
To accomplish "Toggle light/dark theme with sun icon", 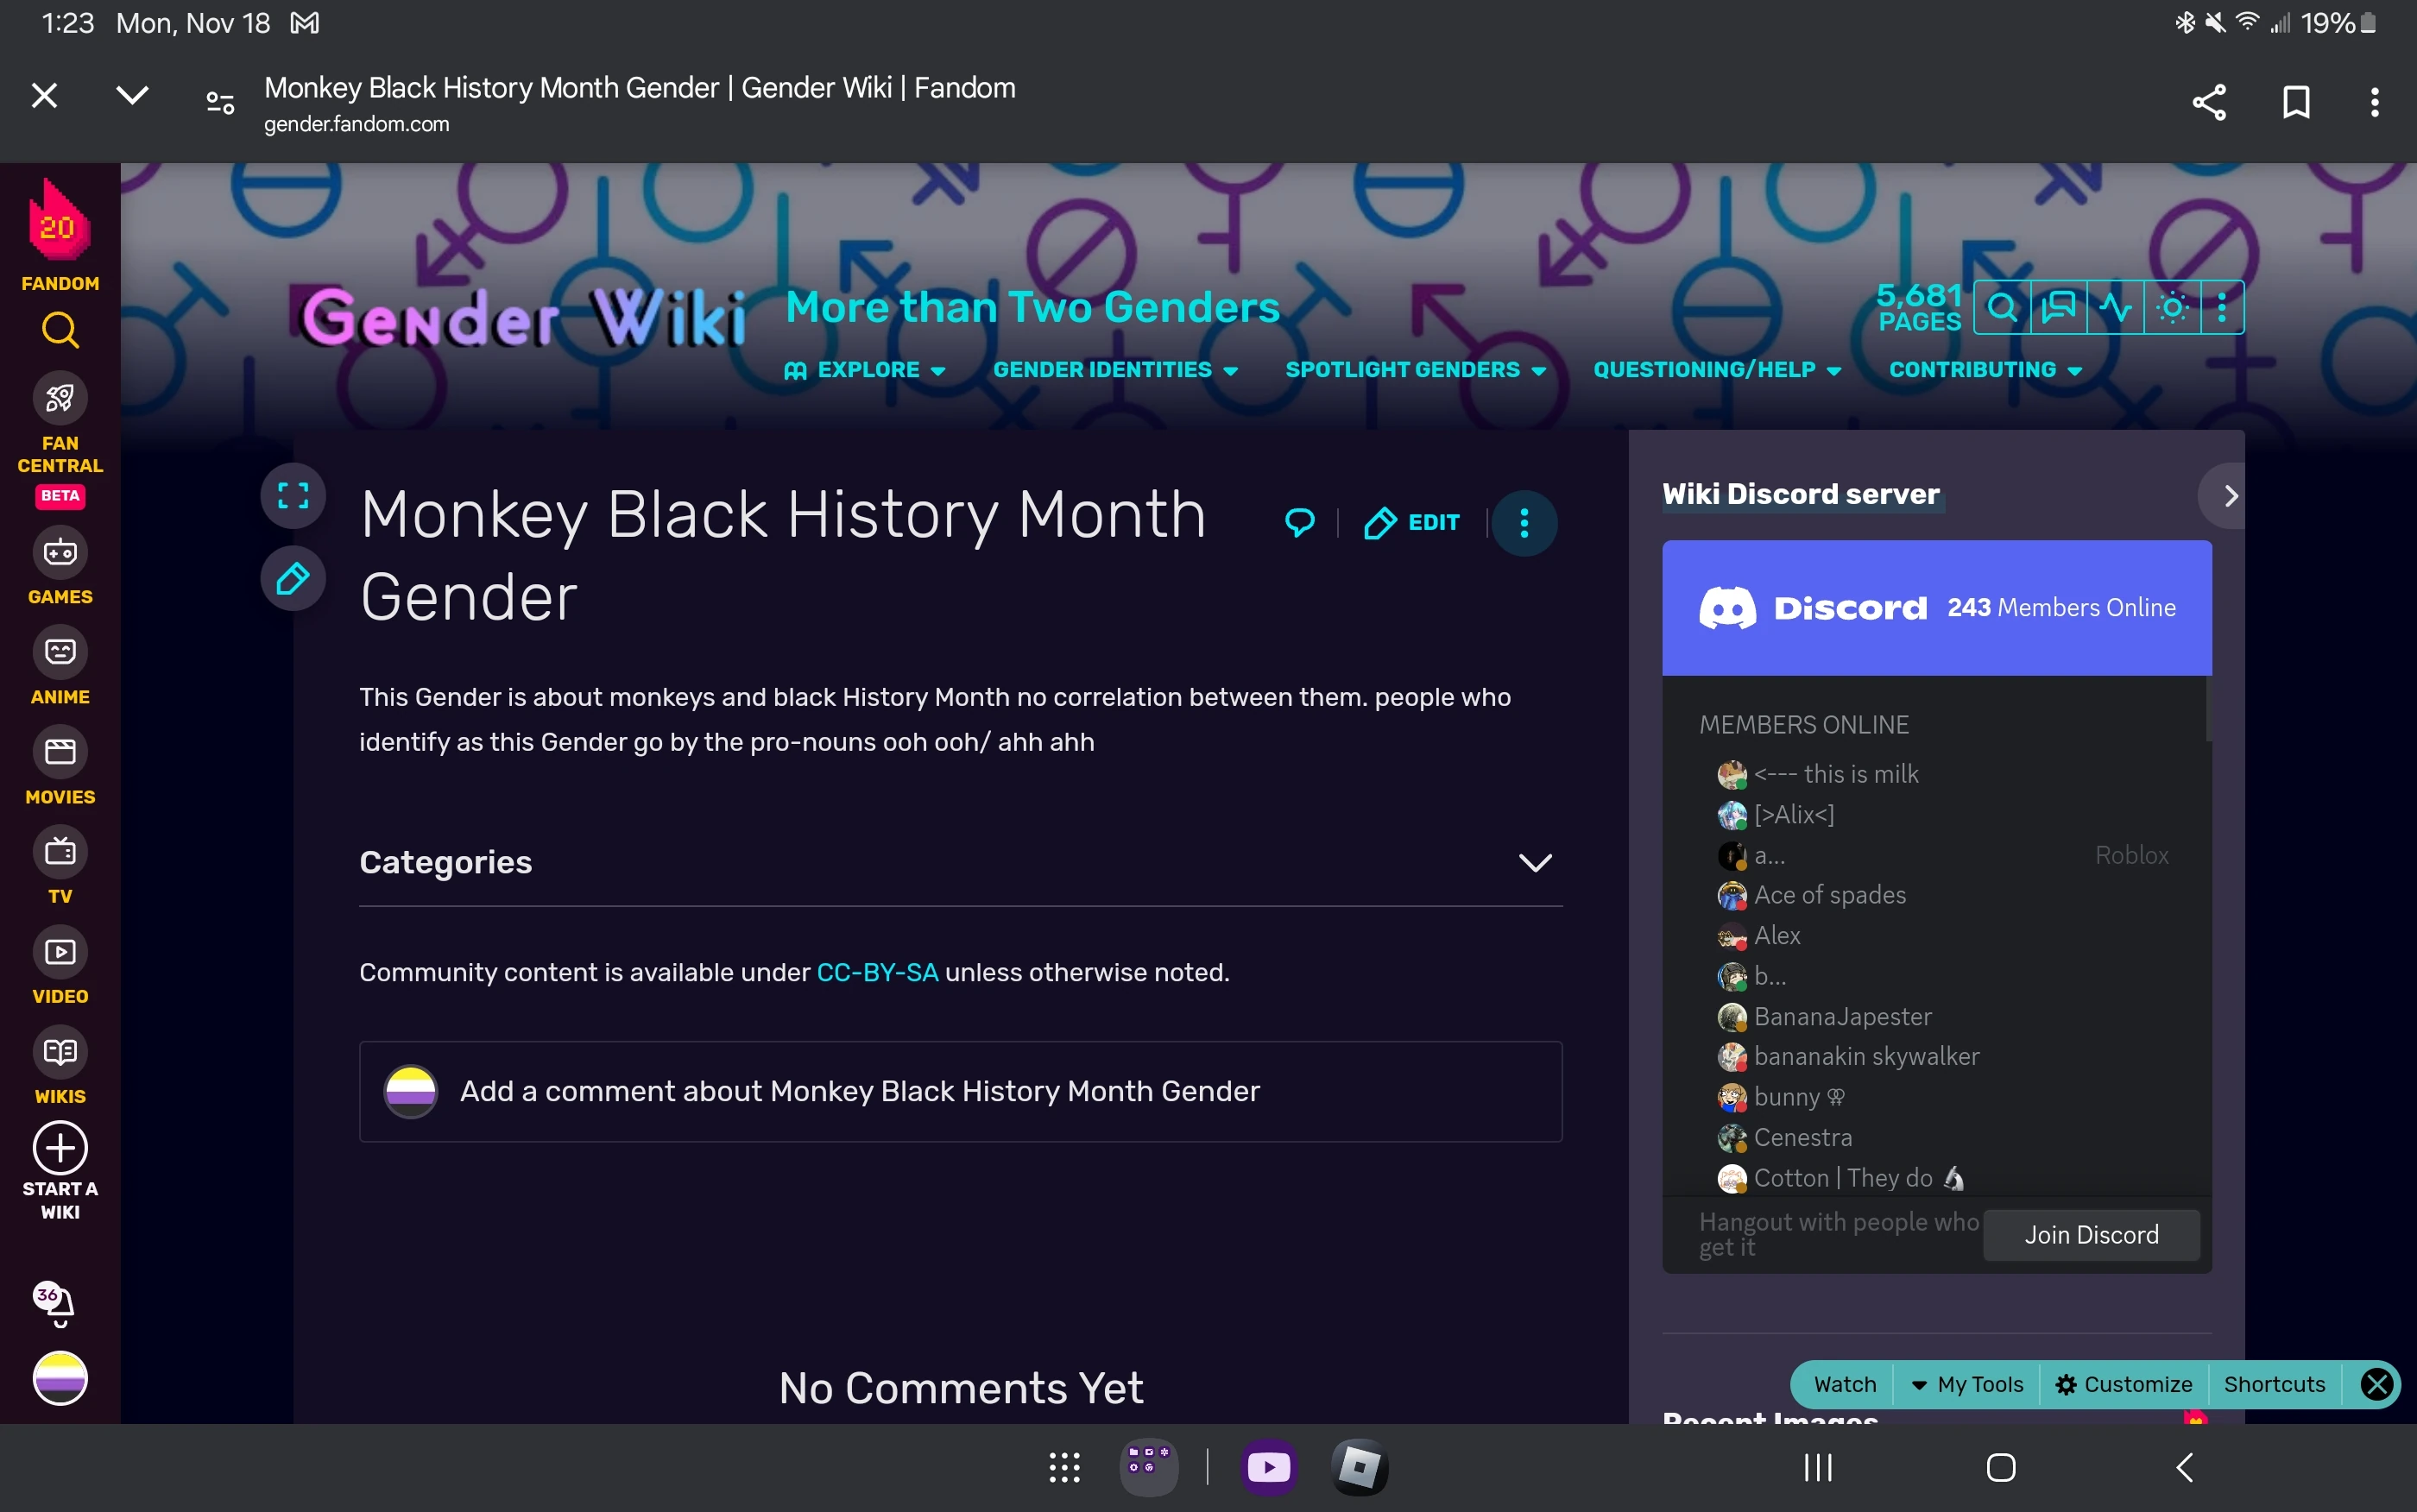I will [2172, 307].
